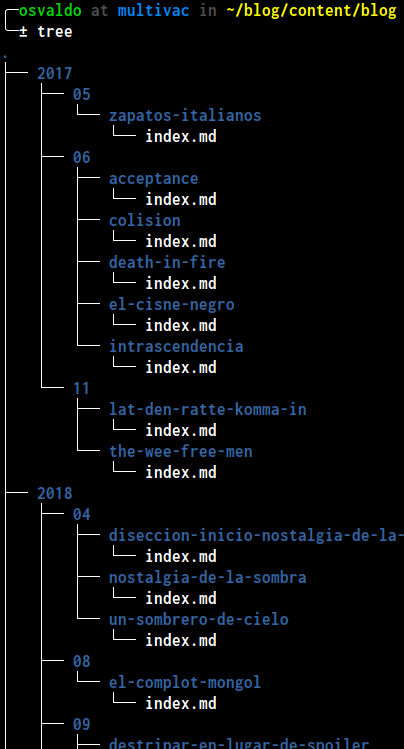
Task: Select the 04 folder under 2018
Action: click(x=82, y=515)
